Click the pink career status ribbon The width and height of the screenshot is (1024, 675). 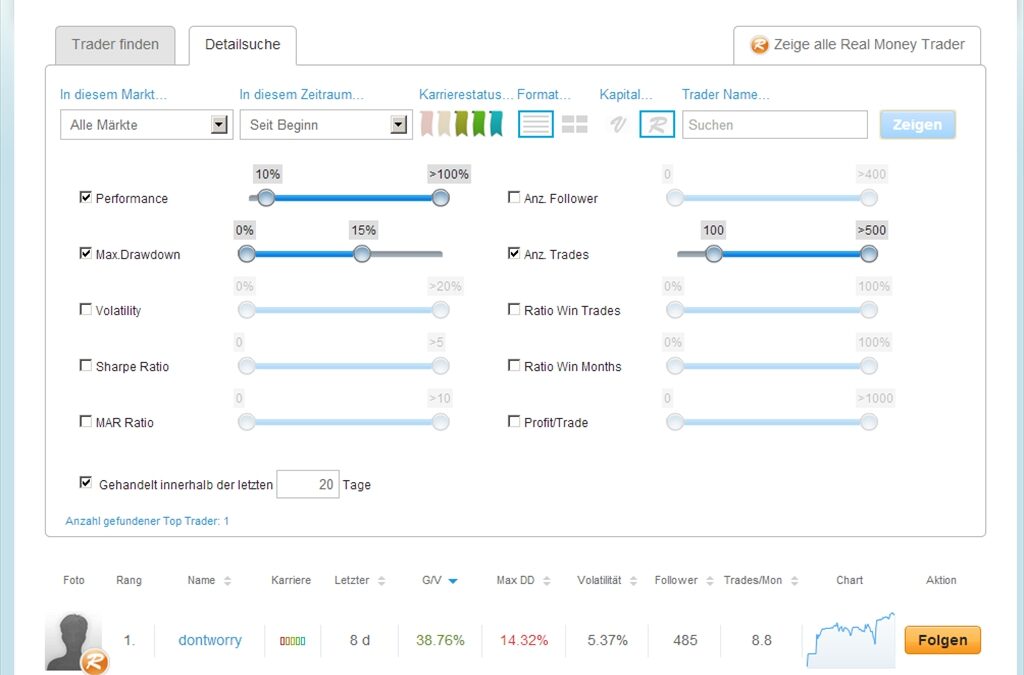point(428,124)
